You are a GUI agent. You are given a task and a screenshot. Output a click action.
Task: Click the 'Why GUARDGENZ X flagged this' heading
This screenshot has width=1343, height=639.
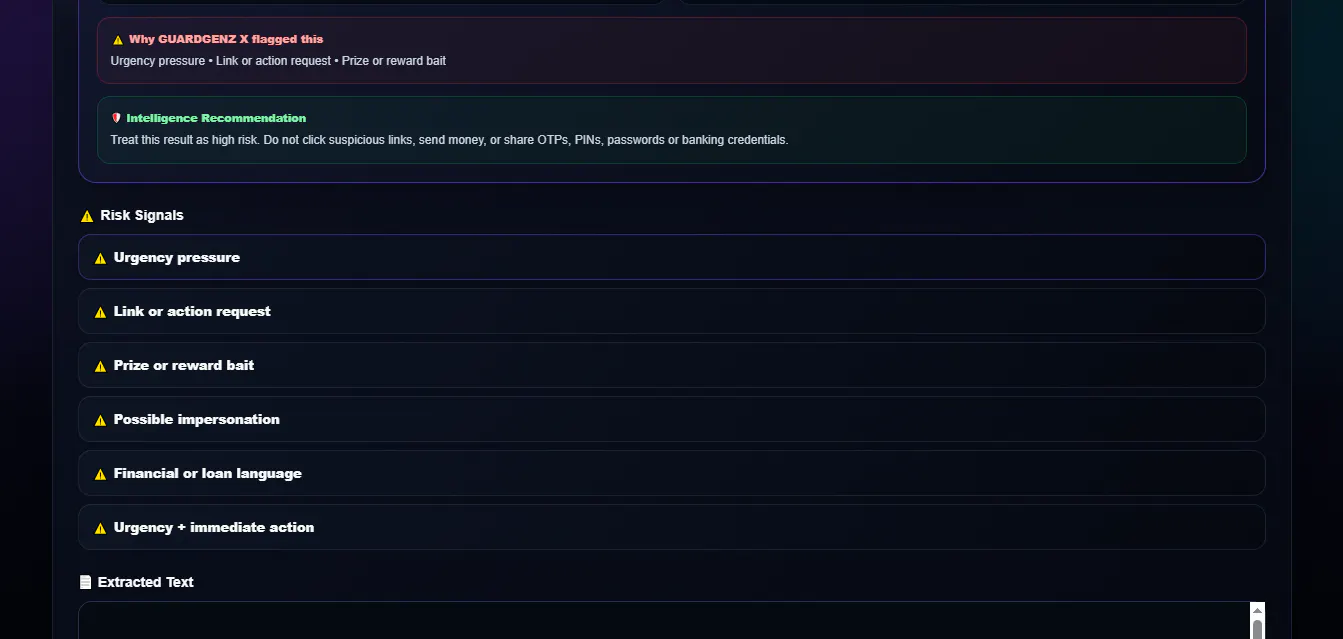pyautogui.click(x=226, y=40)
